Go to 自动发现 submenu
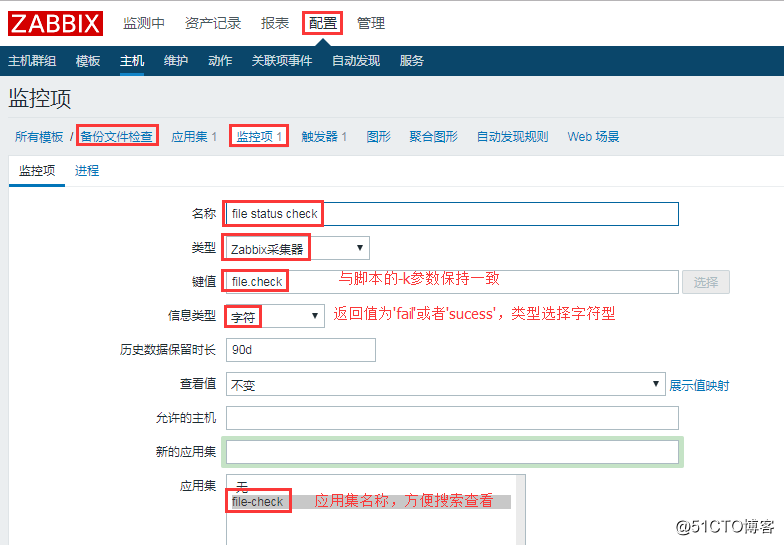Screen dimensions: 784x545 (x=356, y=61)
